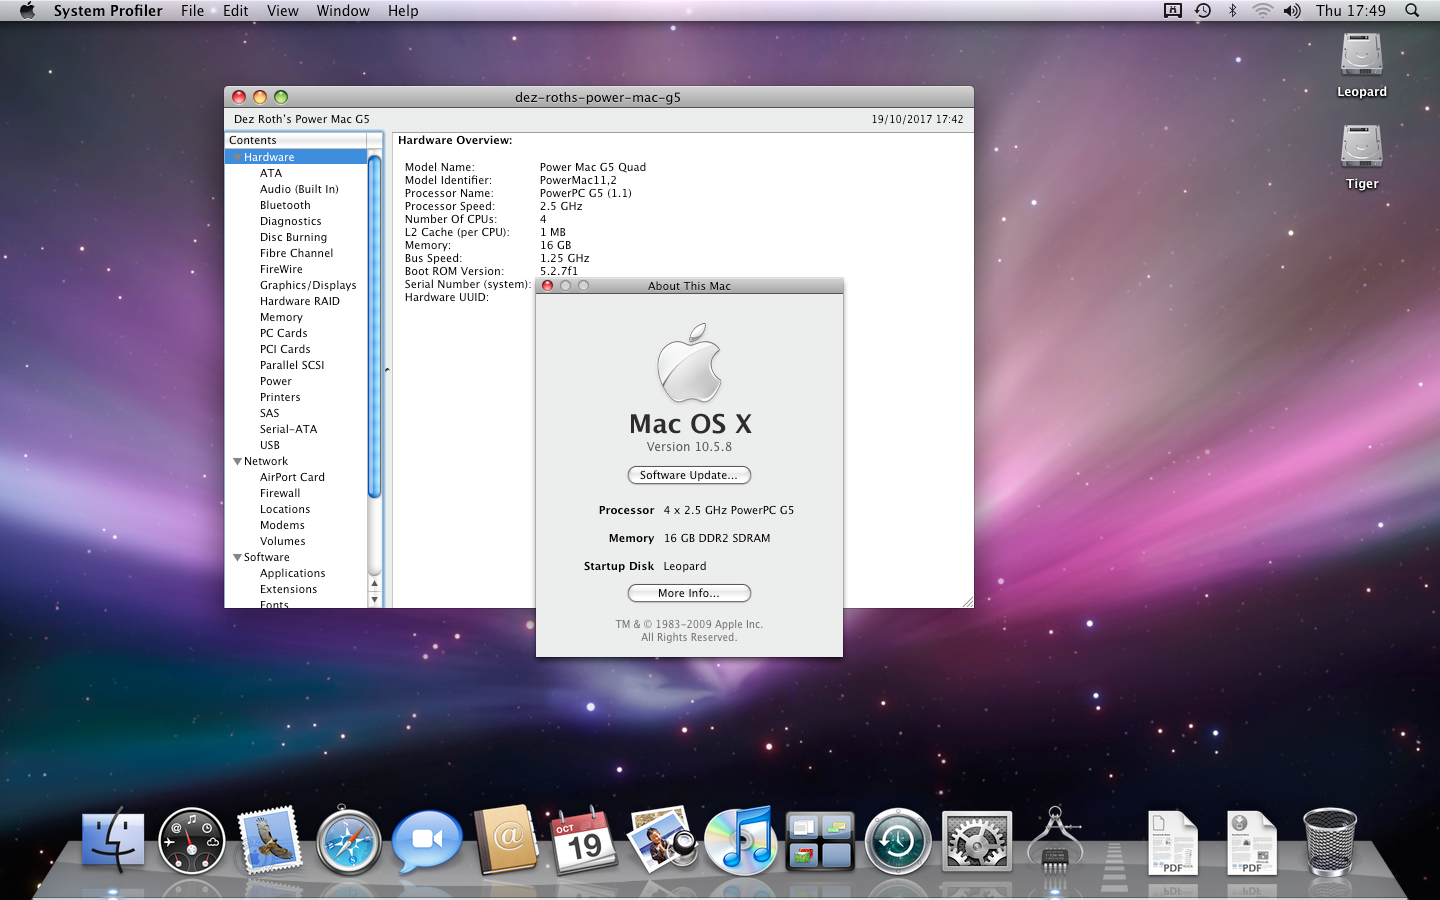1440x900 pixels.
Task: Select Audio (Built In) item
Action: pos(299,189)
